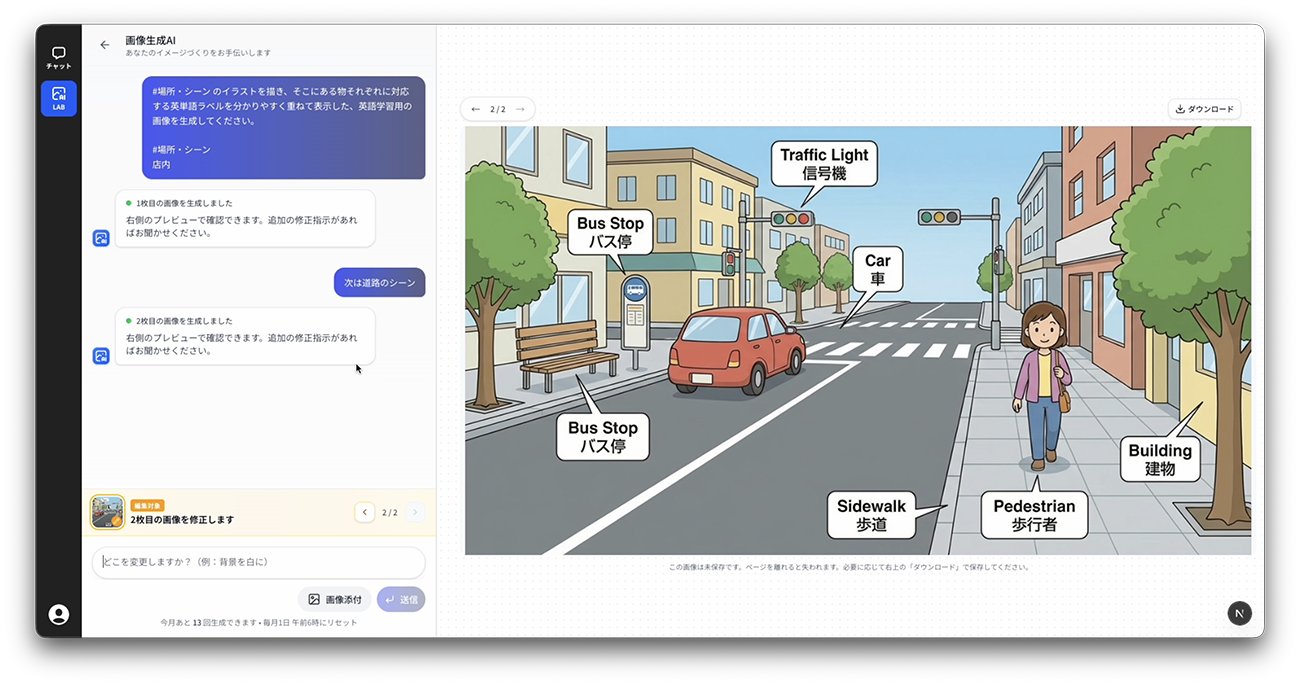Focus the どこを変更しますか text input field
This screenshot has width=1300, height=685.
(x=258, y=562)
